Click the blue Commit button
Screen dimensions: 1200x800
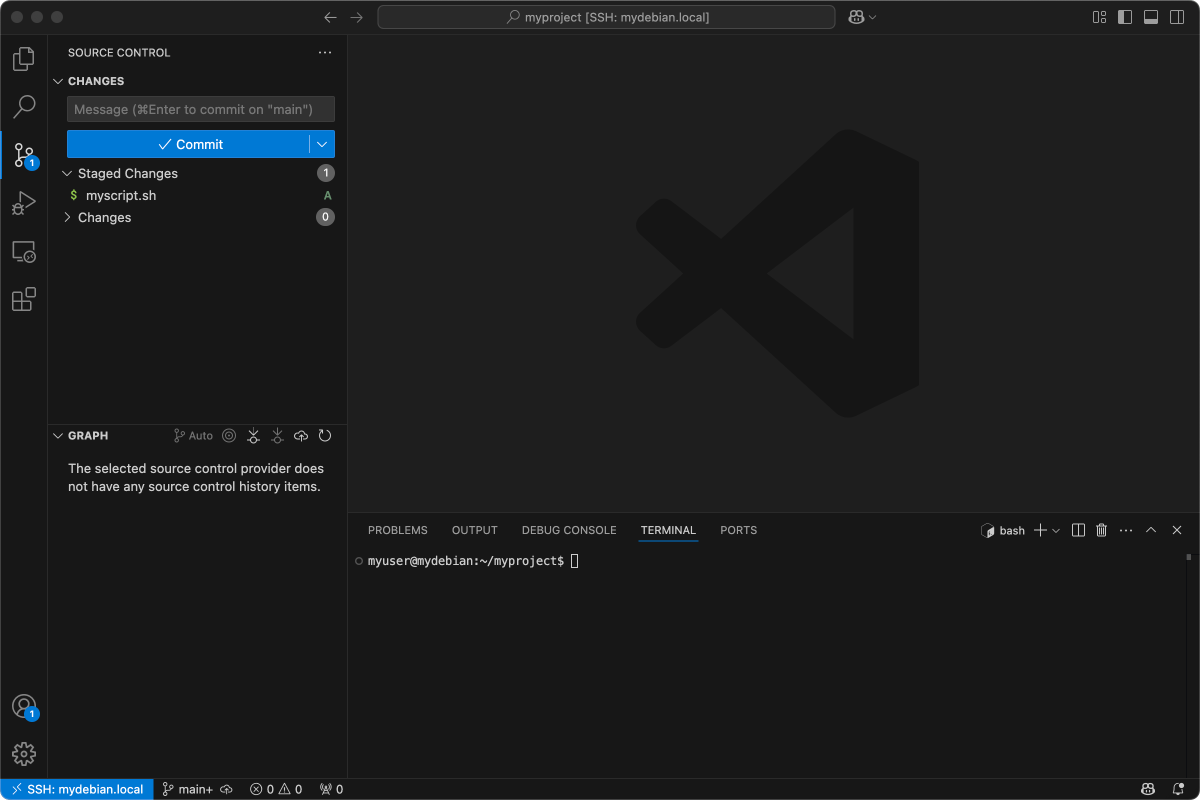[x=188, y=144]
